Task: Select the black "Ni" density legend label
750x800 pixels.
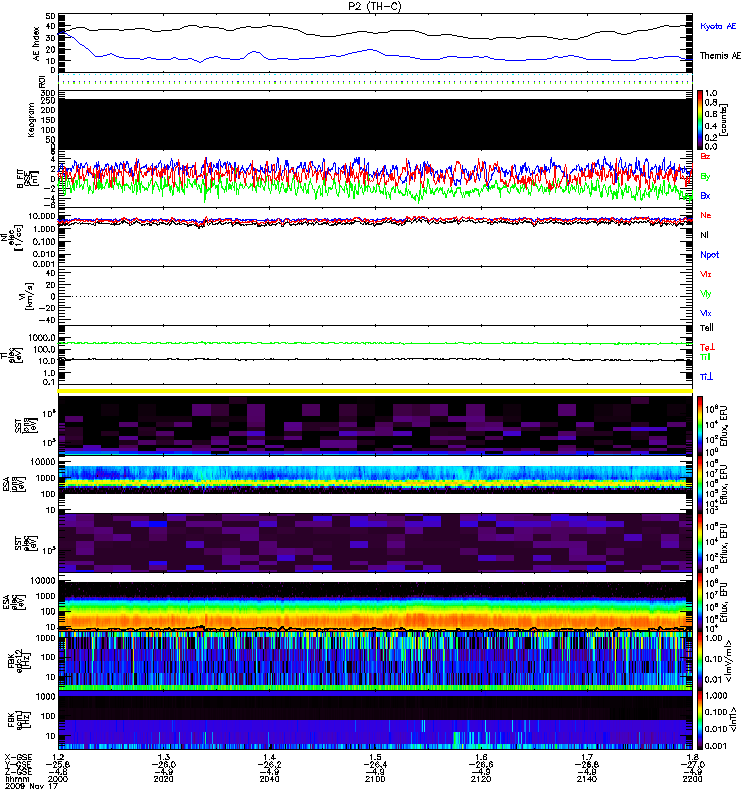Action: click(x=705, y=235)
